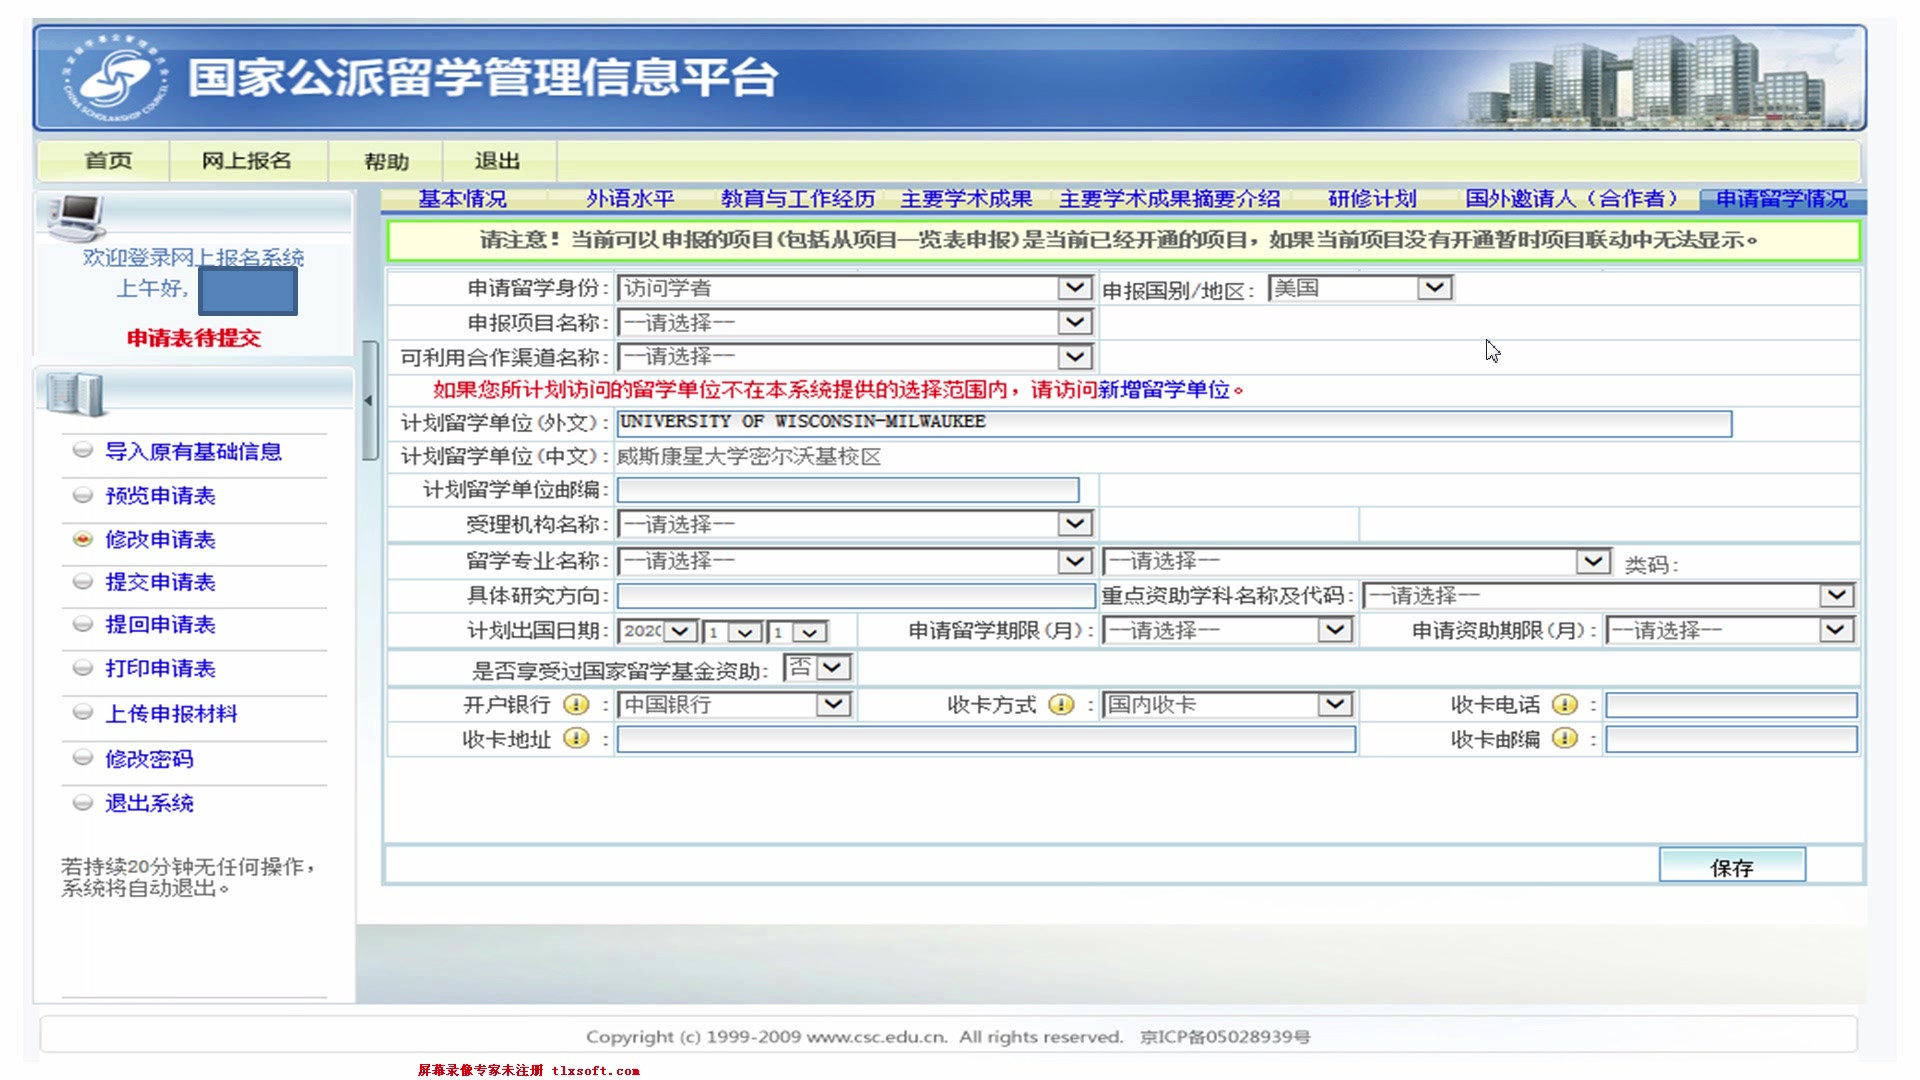This screenshot has height=1080, width=1920.
Task: Open the 可利用合作渠道名称 dropdown
Action: tap(855, 356)
